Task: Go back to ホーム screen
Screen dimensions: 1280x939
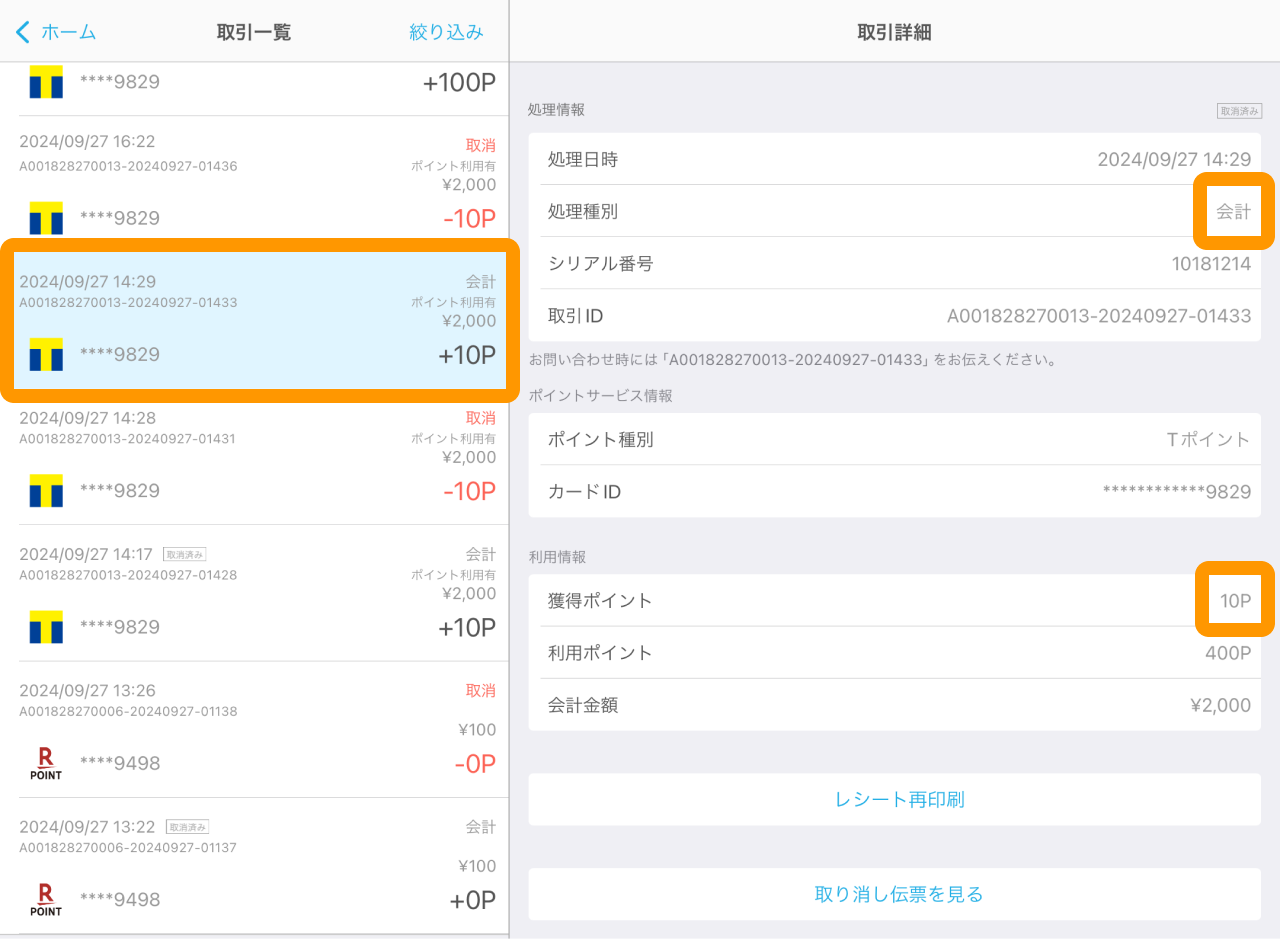Action: (x=56, y=32)
